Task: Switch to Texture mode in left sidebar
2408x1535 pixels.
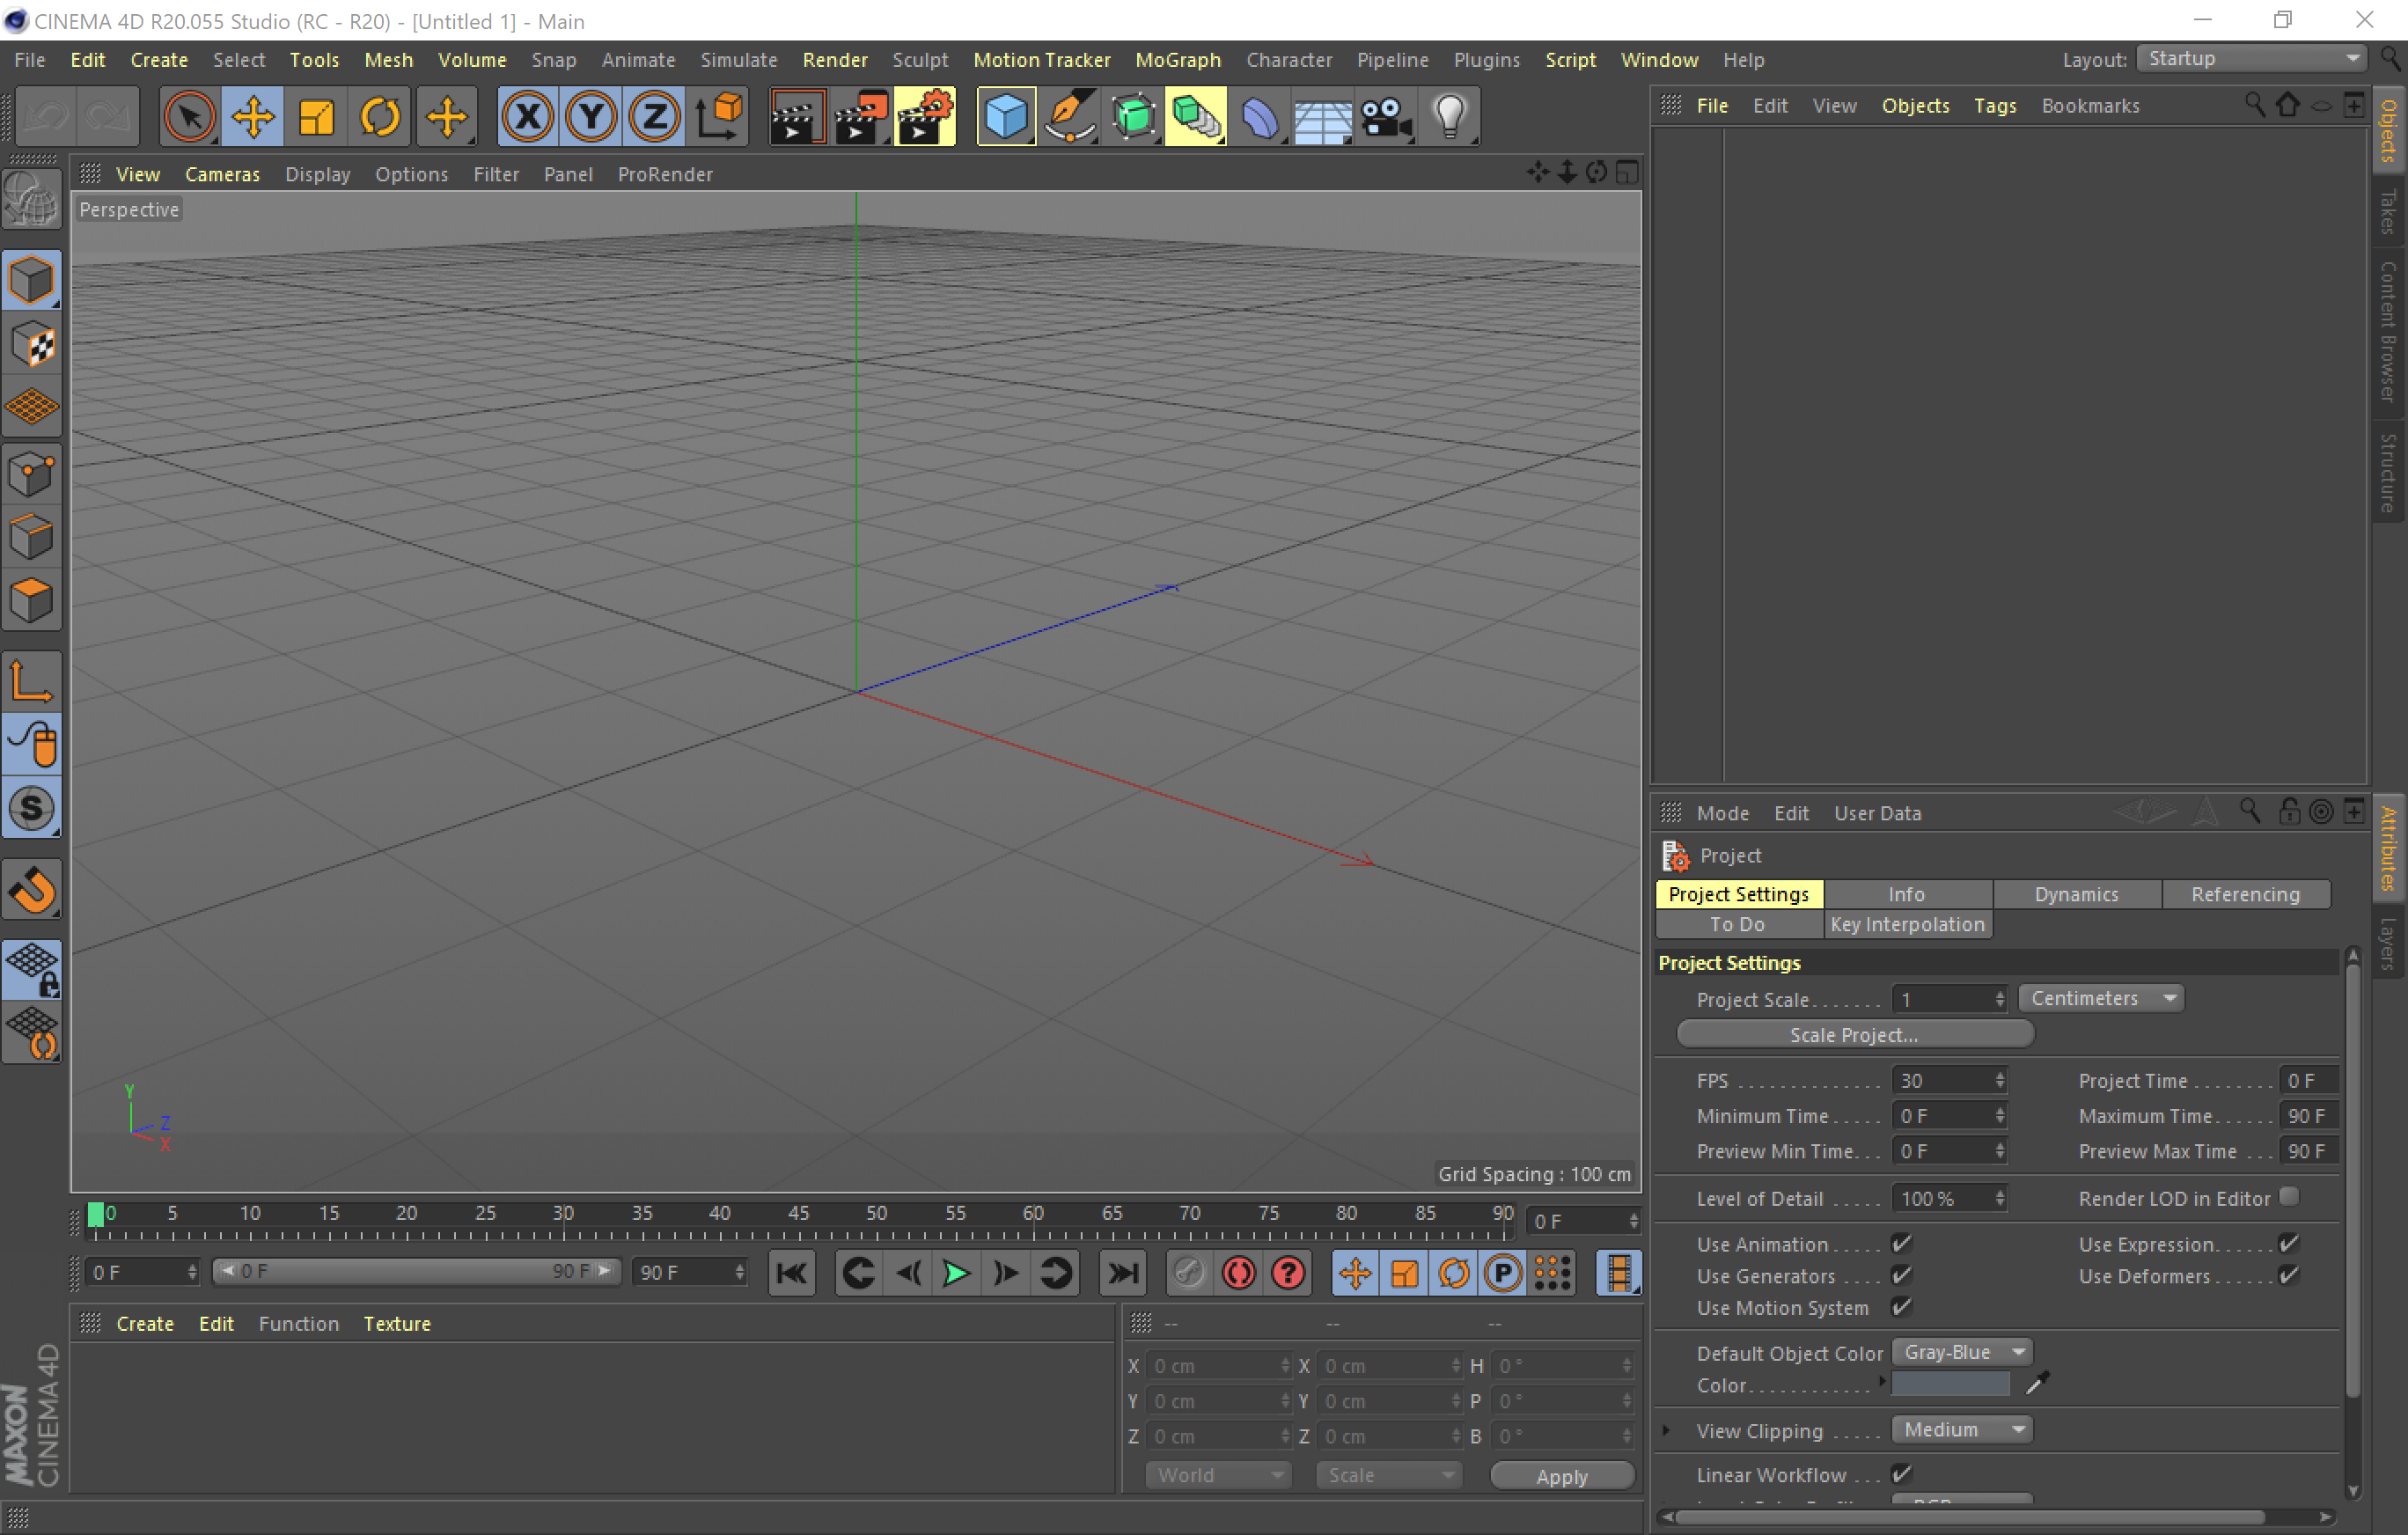Action: pyautogui.click(x=32, y=344)
